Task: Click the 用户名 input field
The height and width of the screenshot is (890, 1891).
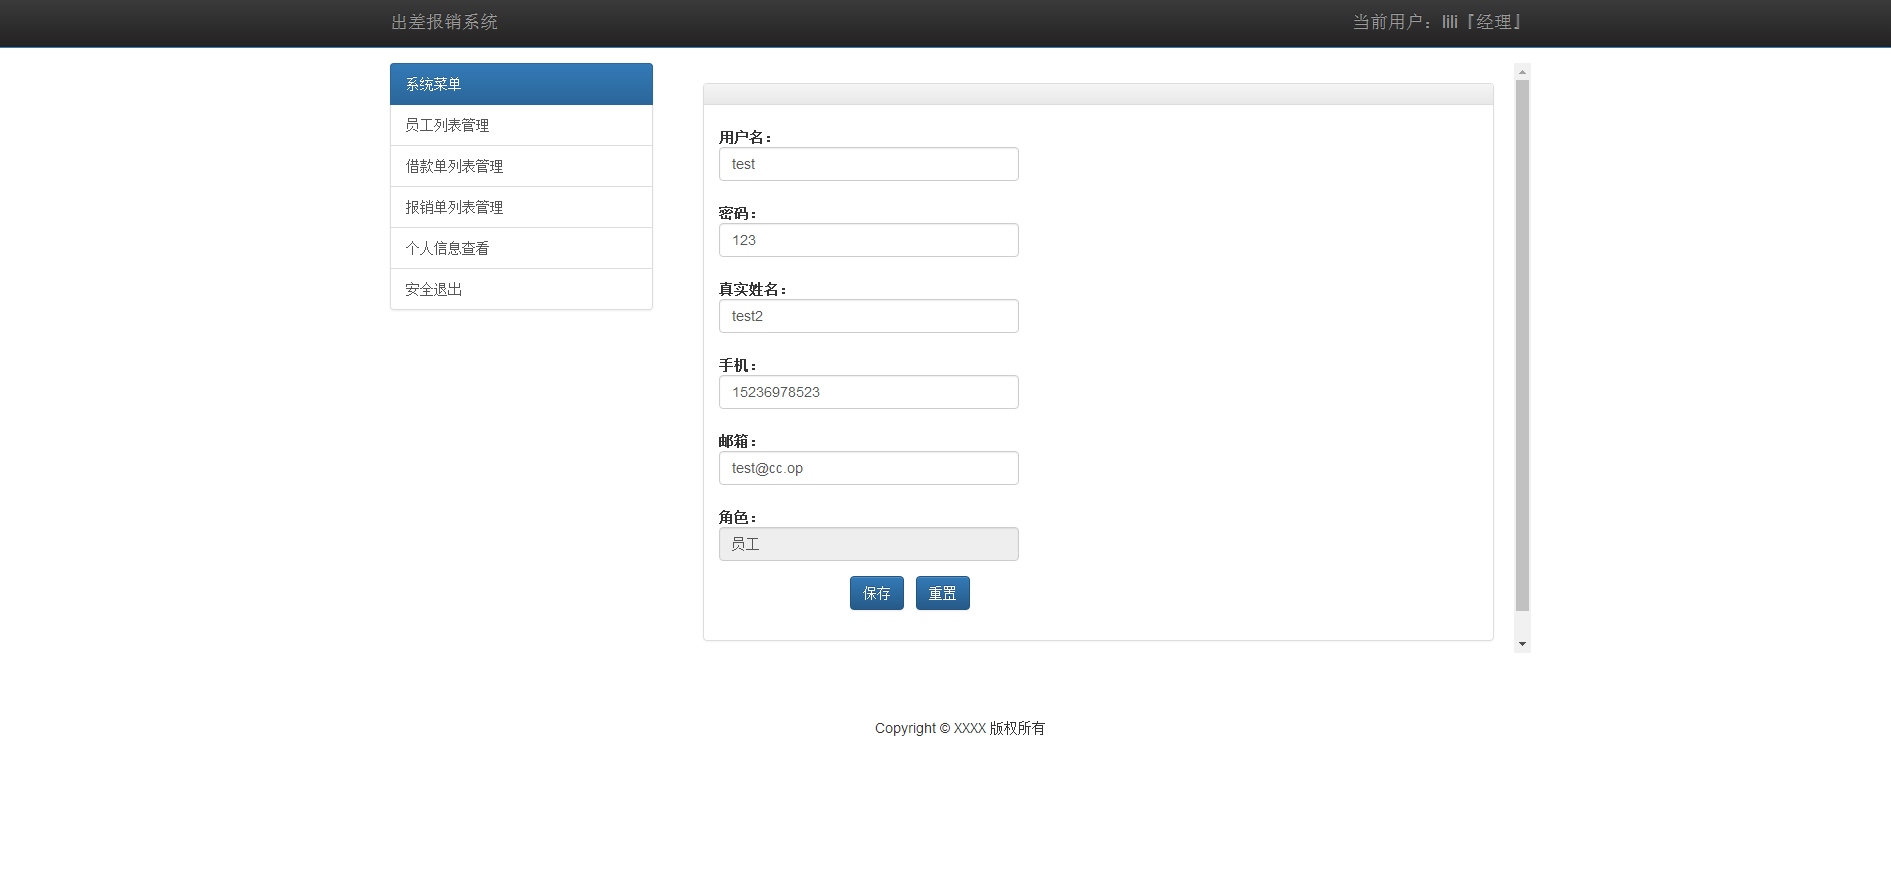Action: click(x=869, y=164)
